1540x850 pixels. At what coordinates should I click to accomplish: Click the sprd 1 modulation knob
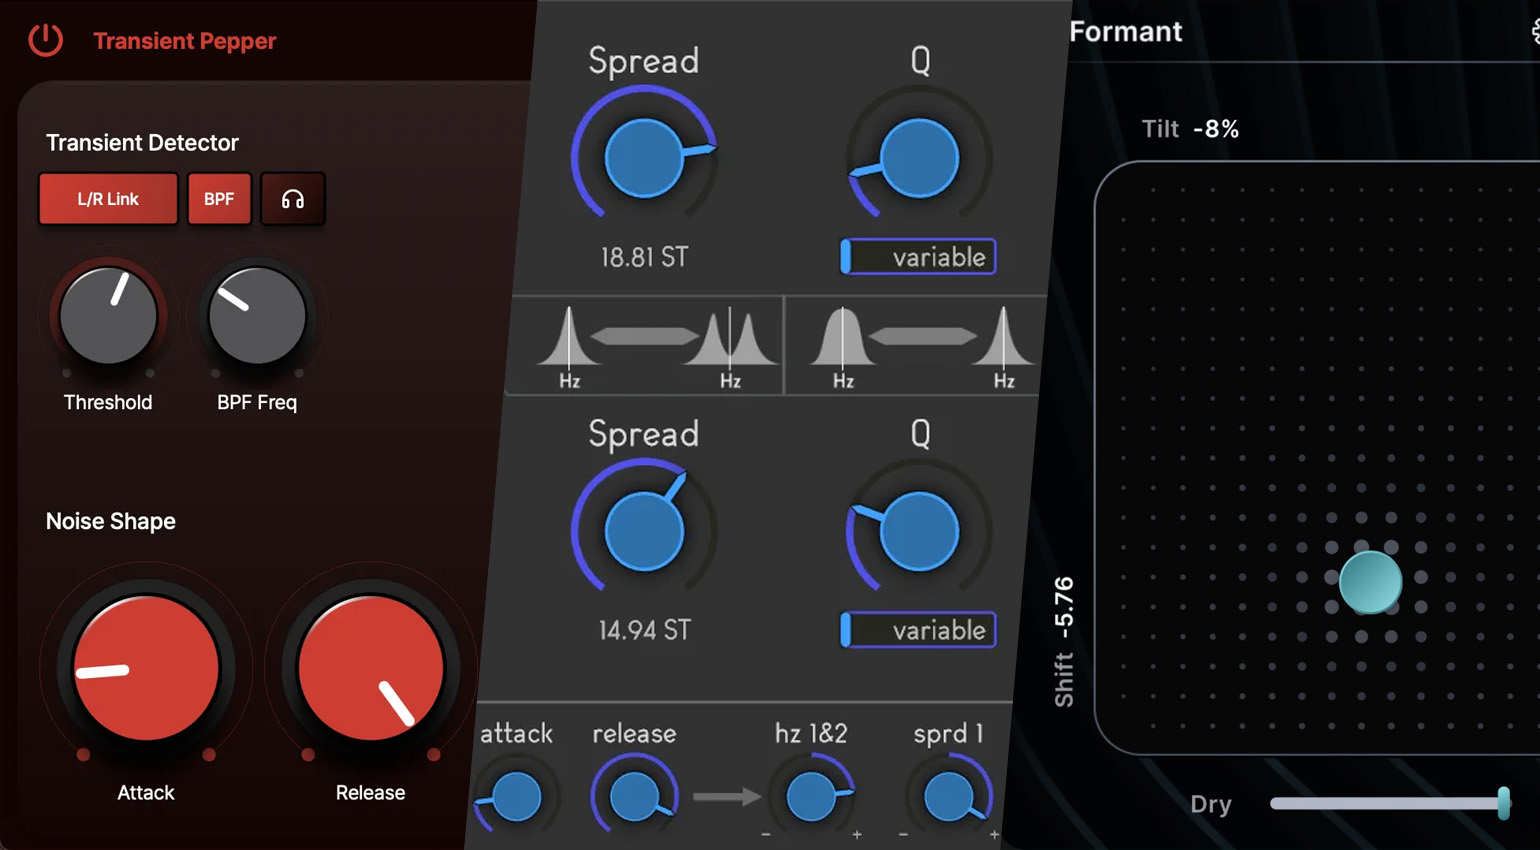tap(948, 797)
